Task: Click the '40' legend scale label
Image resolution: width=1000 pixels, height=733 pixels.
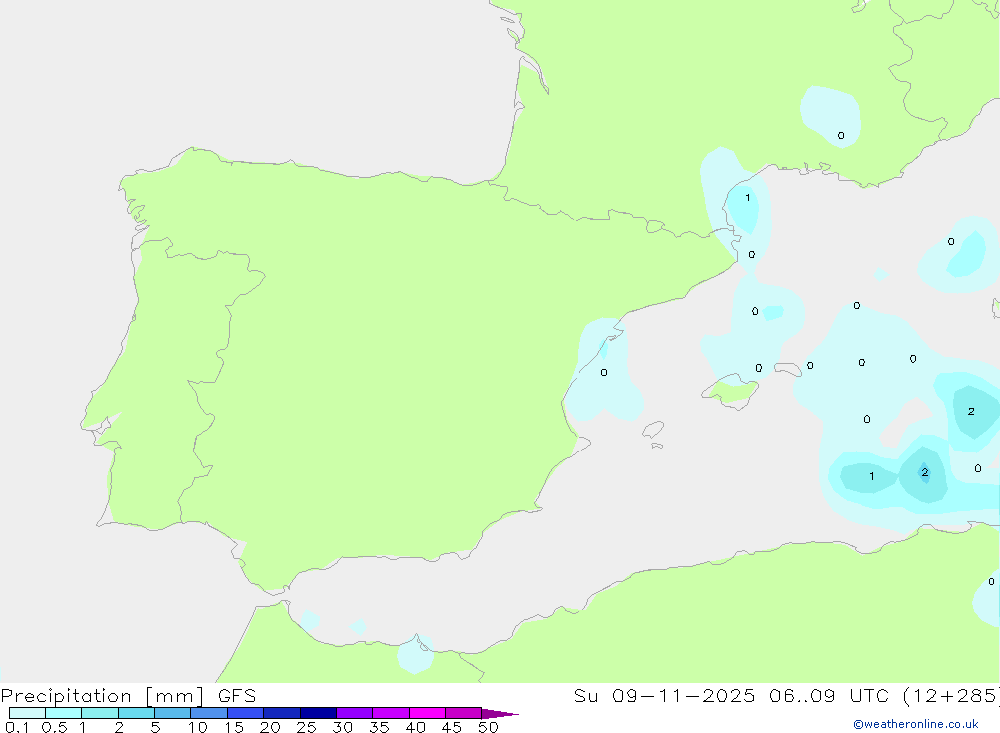Action: [x=415, y=727]
